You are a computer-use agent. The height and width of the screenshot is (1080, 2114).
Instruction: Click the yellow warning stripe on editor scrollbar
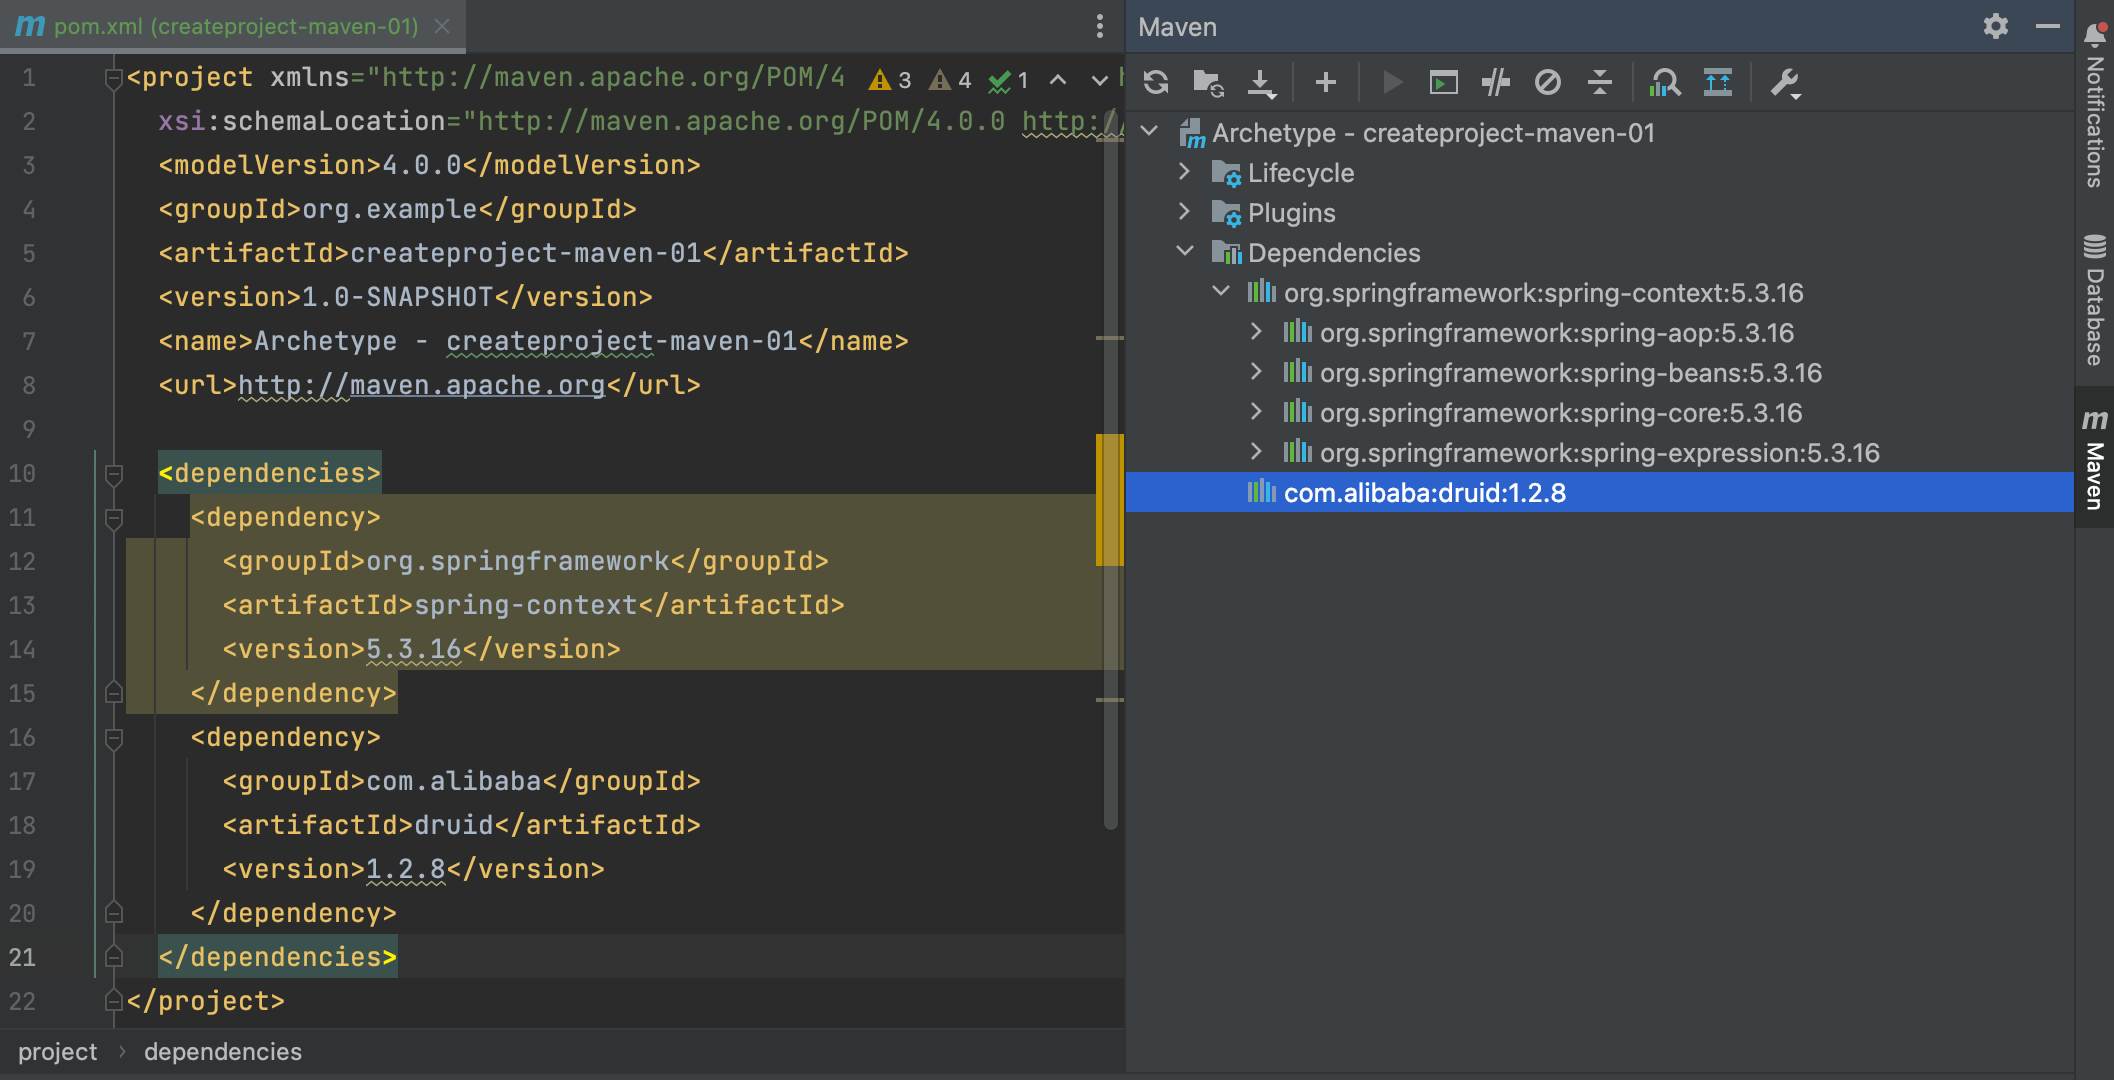(x=1109, y=500)
